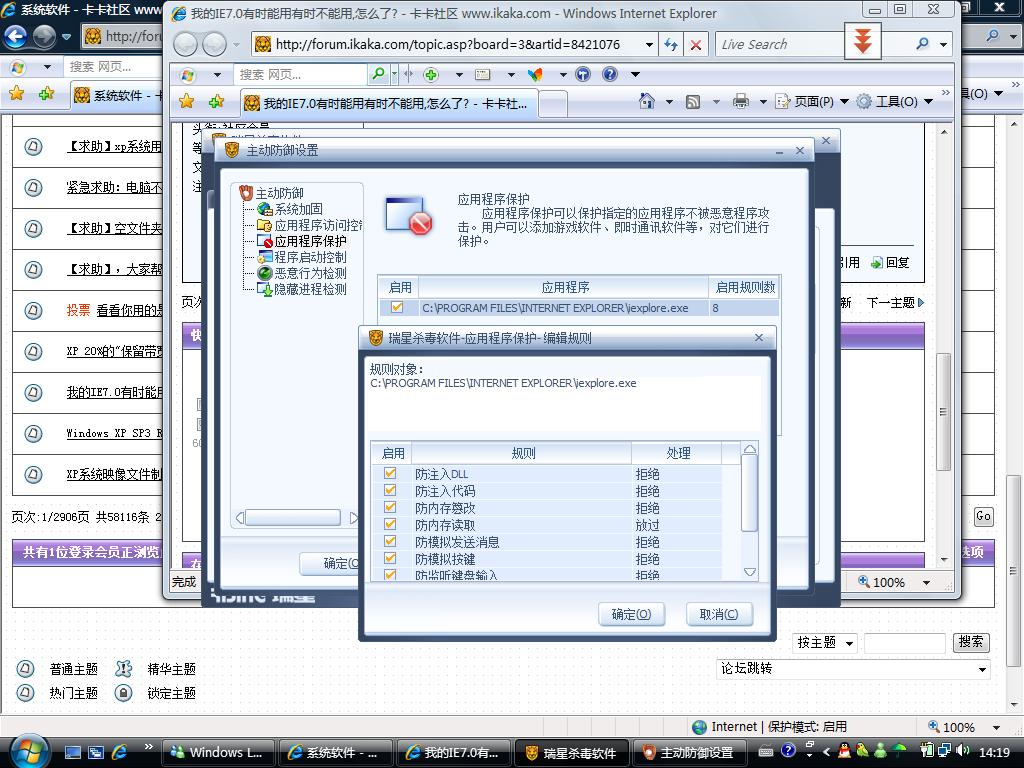The width and height of the screenshot is (1024, 768).
Task: Toggle the 防模拟发送消息 rule checkbox
Action: (x=391, y=541)
